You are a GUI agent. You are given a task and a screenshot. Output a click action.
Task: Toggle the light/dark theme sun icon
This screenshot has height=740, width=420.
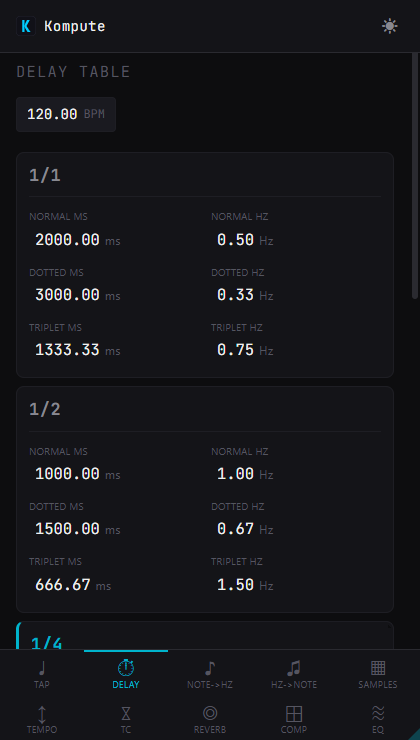389,26
